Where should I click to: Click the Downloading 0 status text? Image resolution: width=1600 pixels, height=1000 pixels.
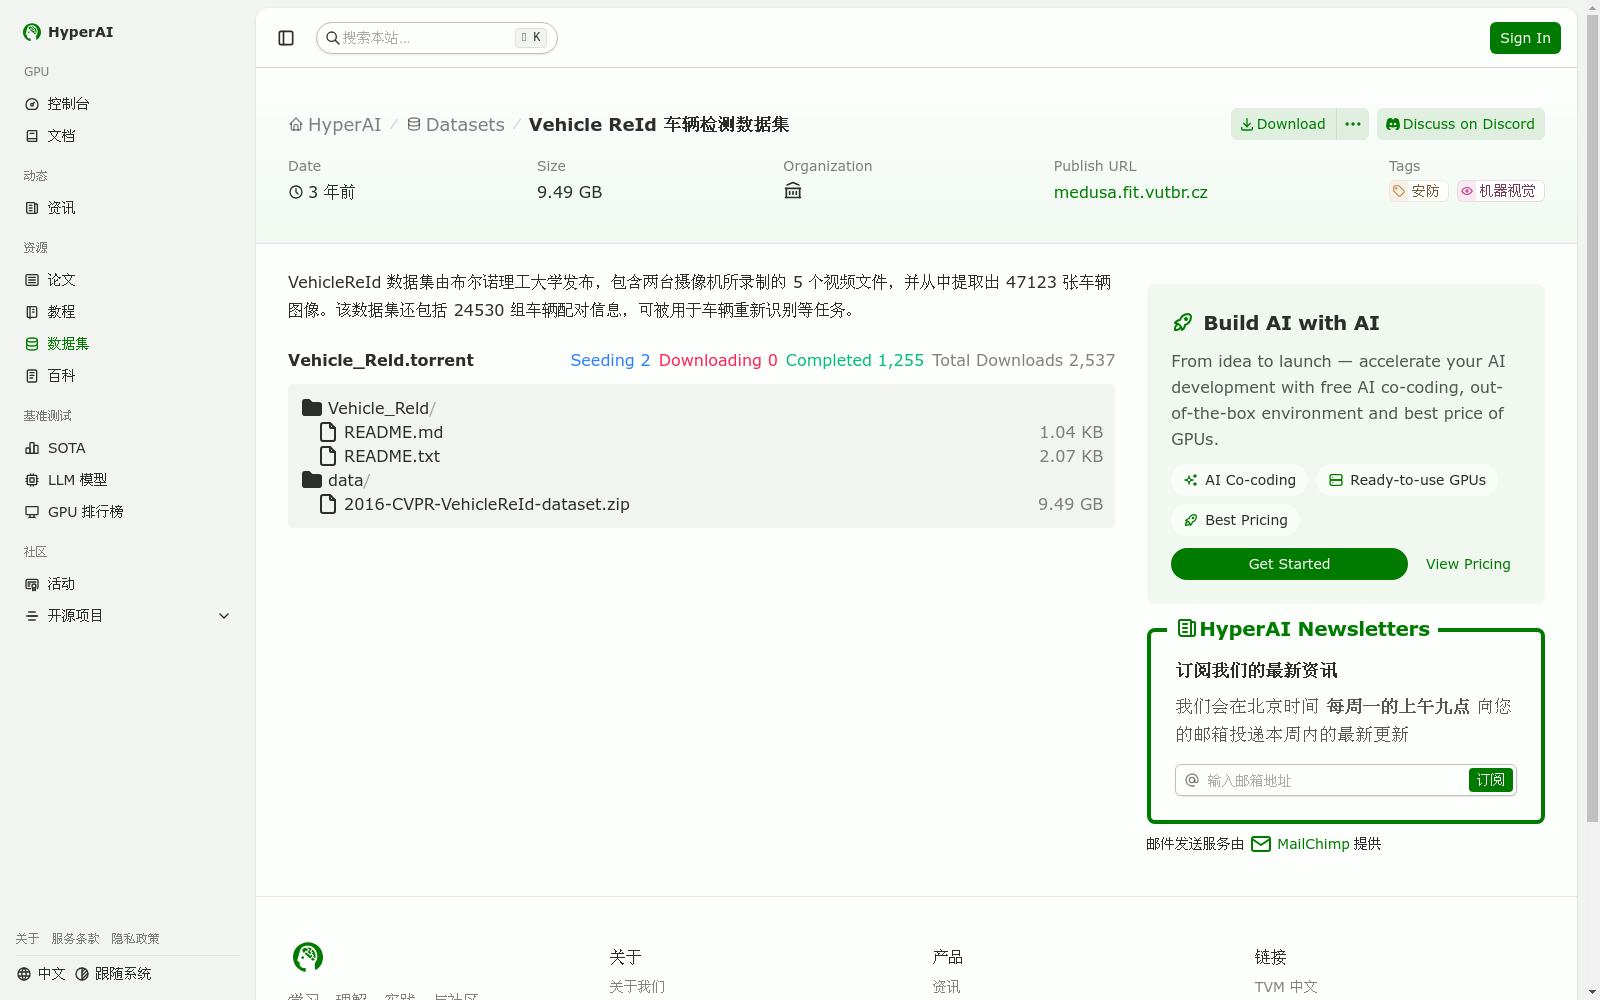point(718,360)
